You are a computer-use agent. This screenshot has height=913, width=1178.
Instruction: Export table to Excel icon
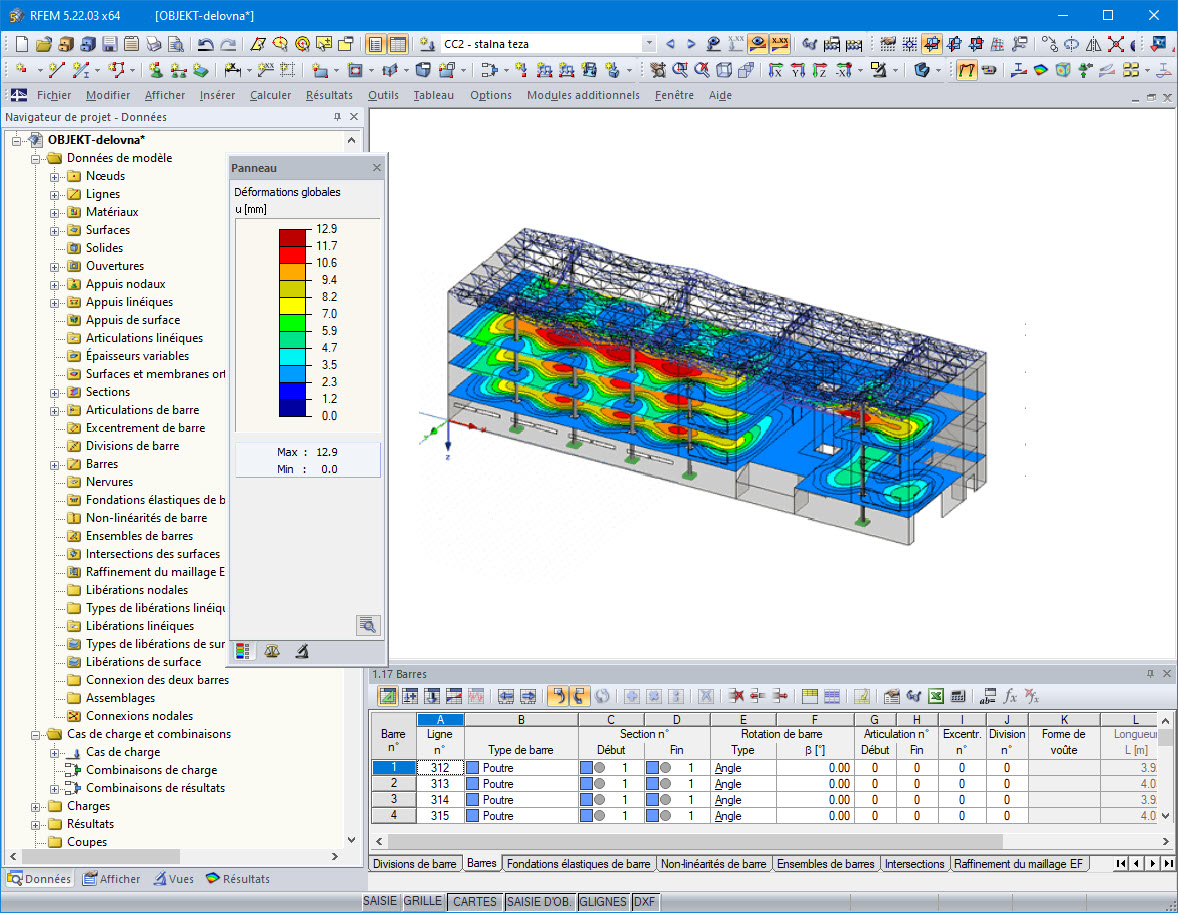point(935,697)
